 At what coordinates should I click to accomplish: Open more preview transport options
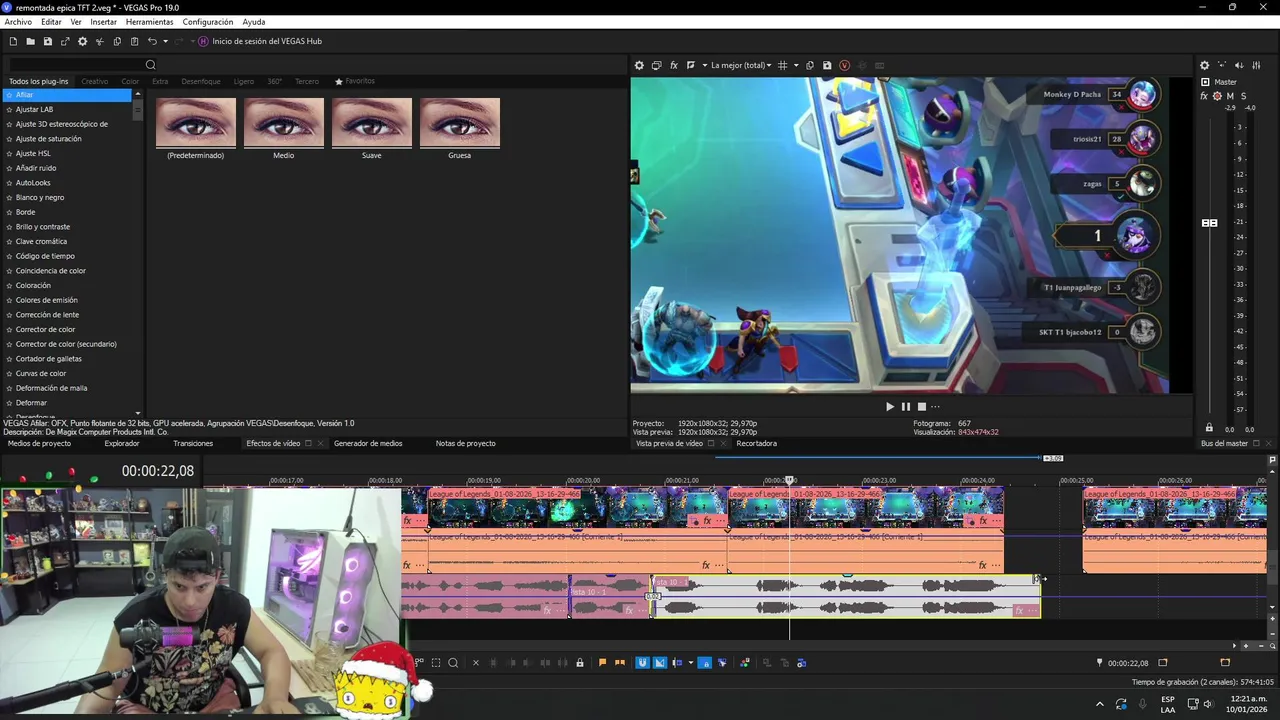pos(936,406)
